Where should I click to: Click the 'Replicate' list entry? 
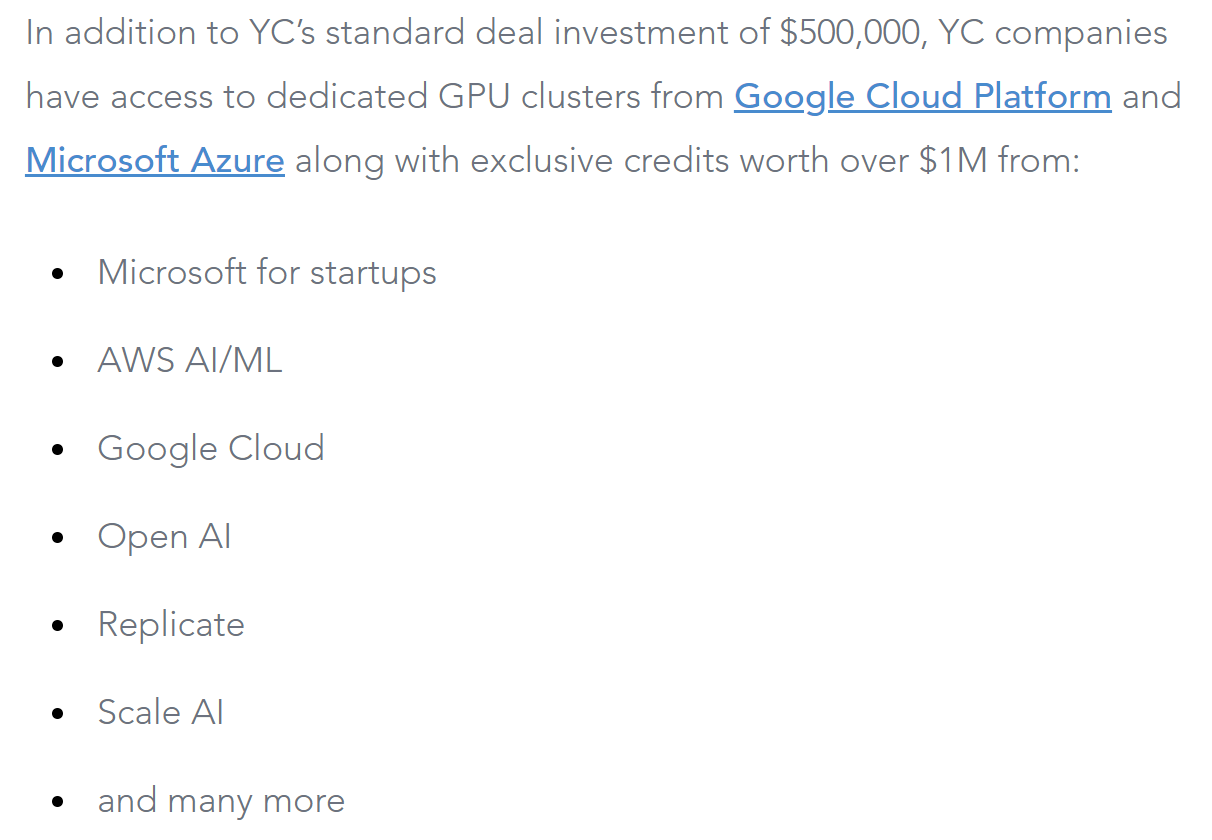(x=171, y=625)
